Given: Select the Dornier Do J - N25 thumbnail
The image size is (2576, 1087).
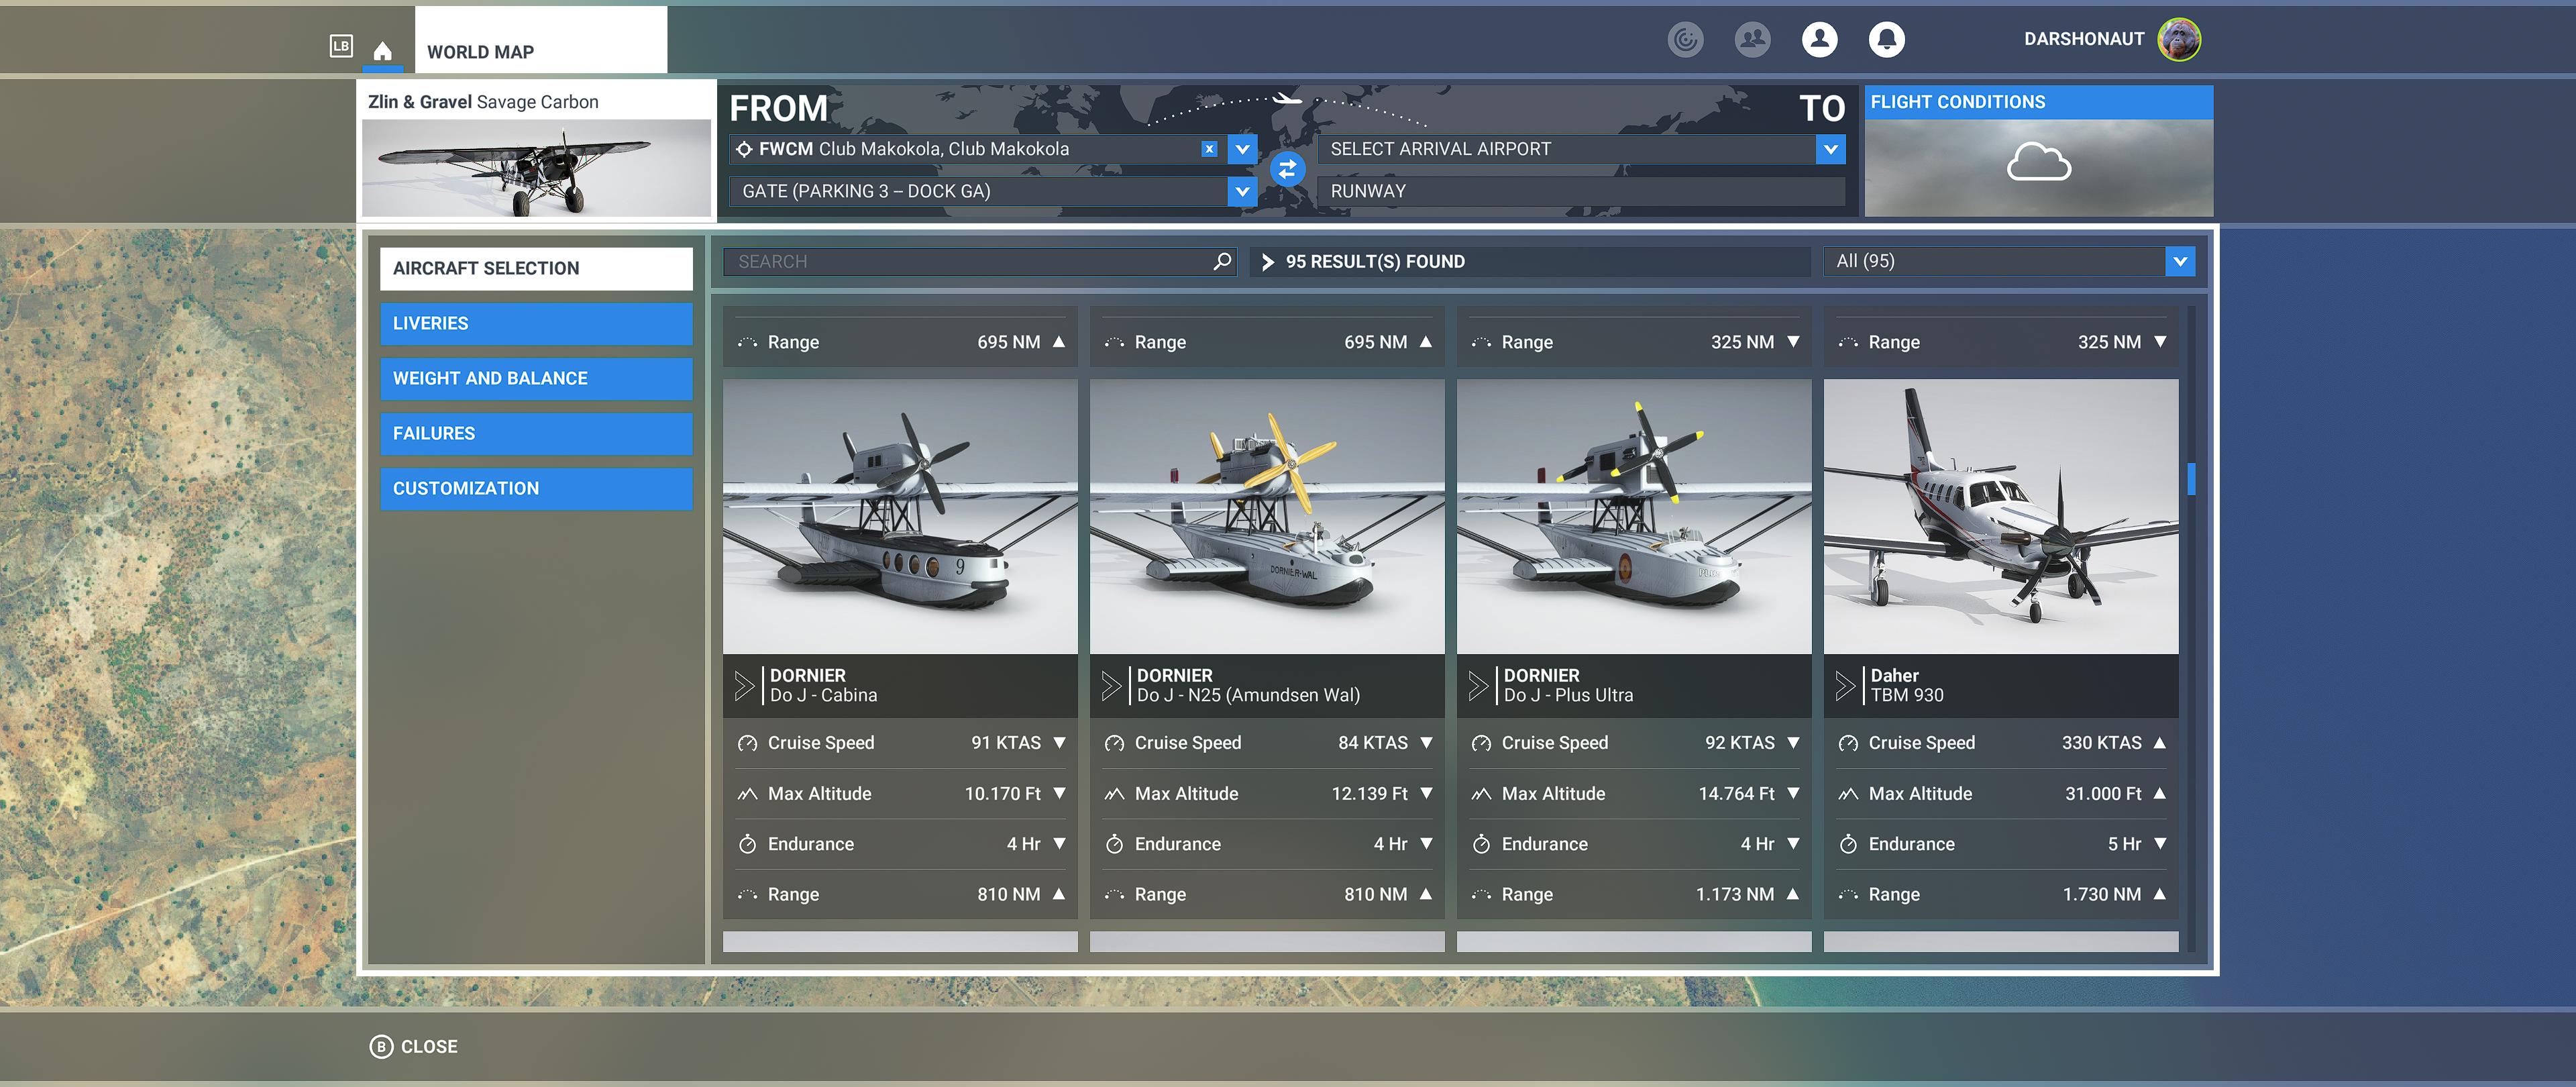Looking at the screenshot, I should (x=1267, y=516).
